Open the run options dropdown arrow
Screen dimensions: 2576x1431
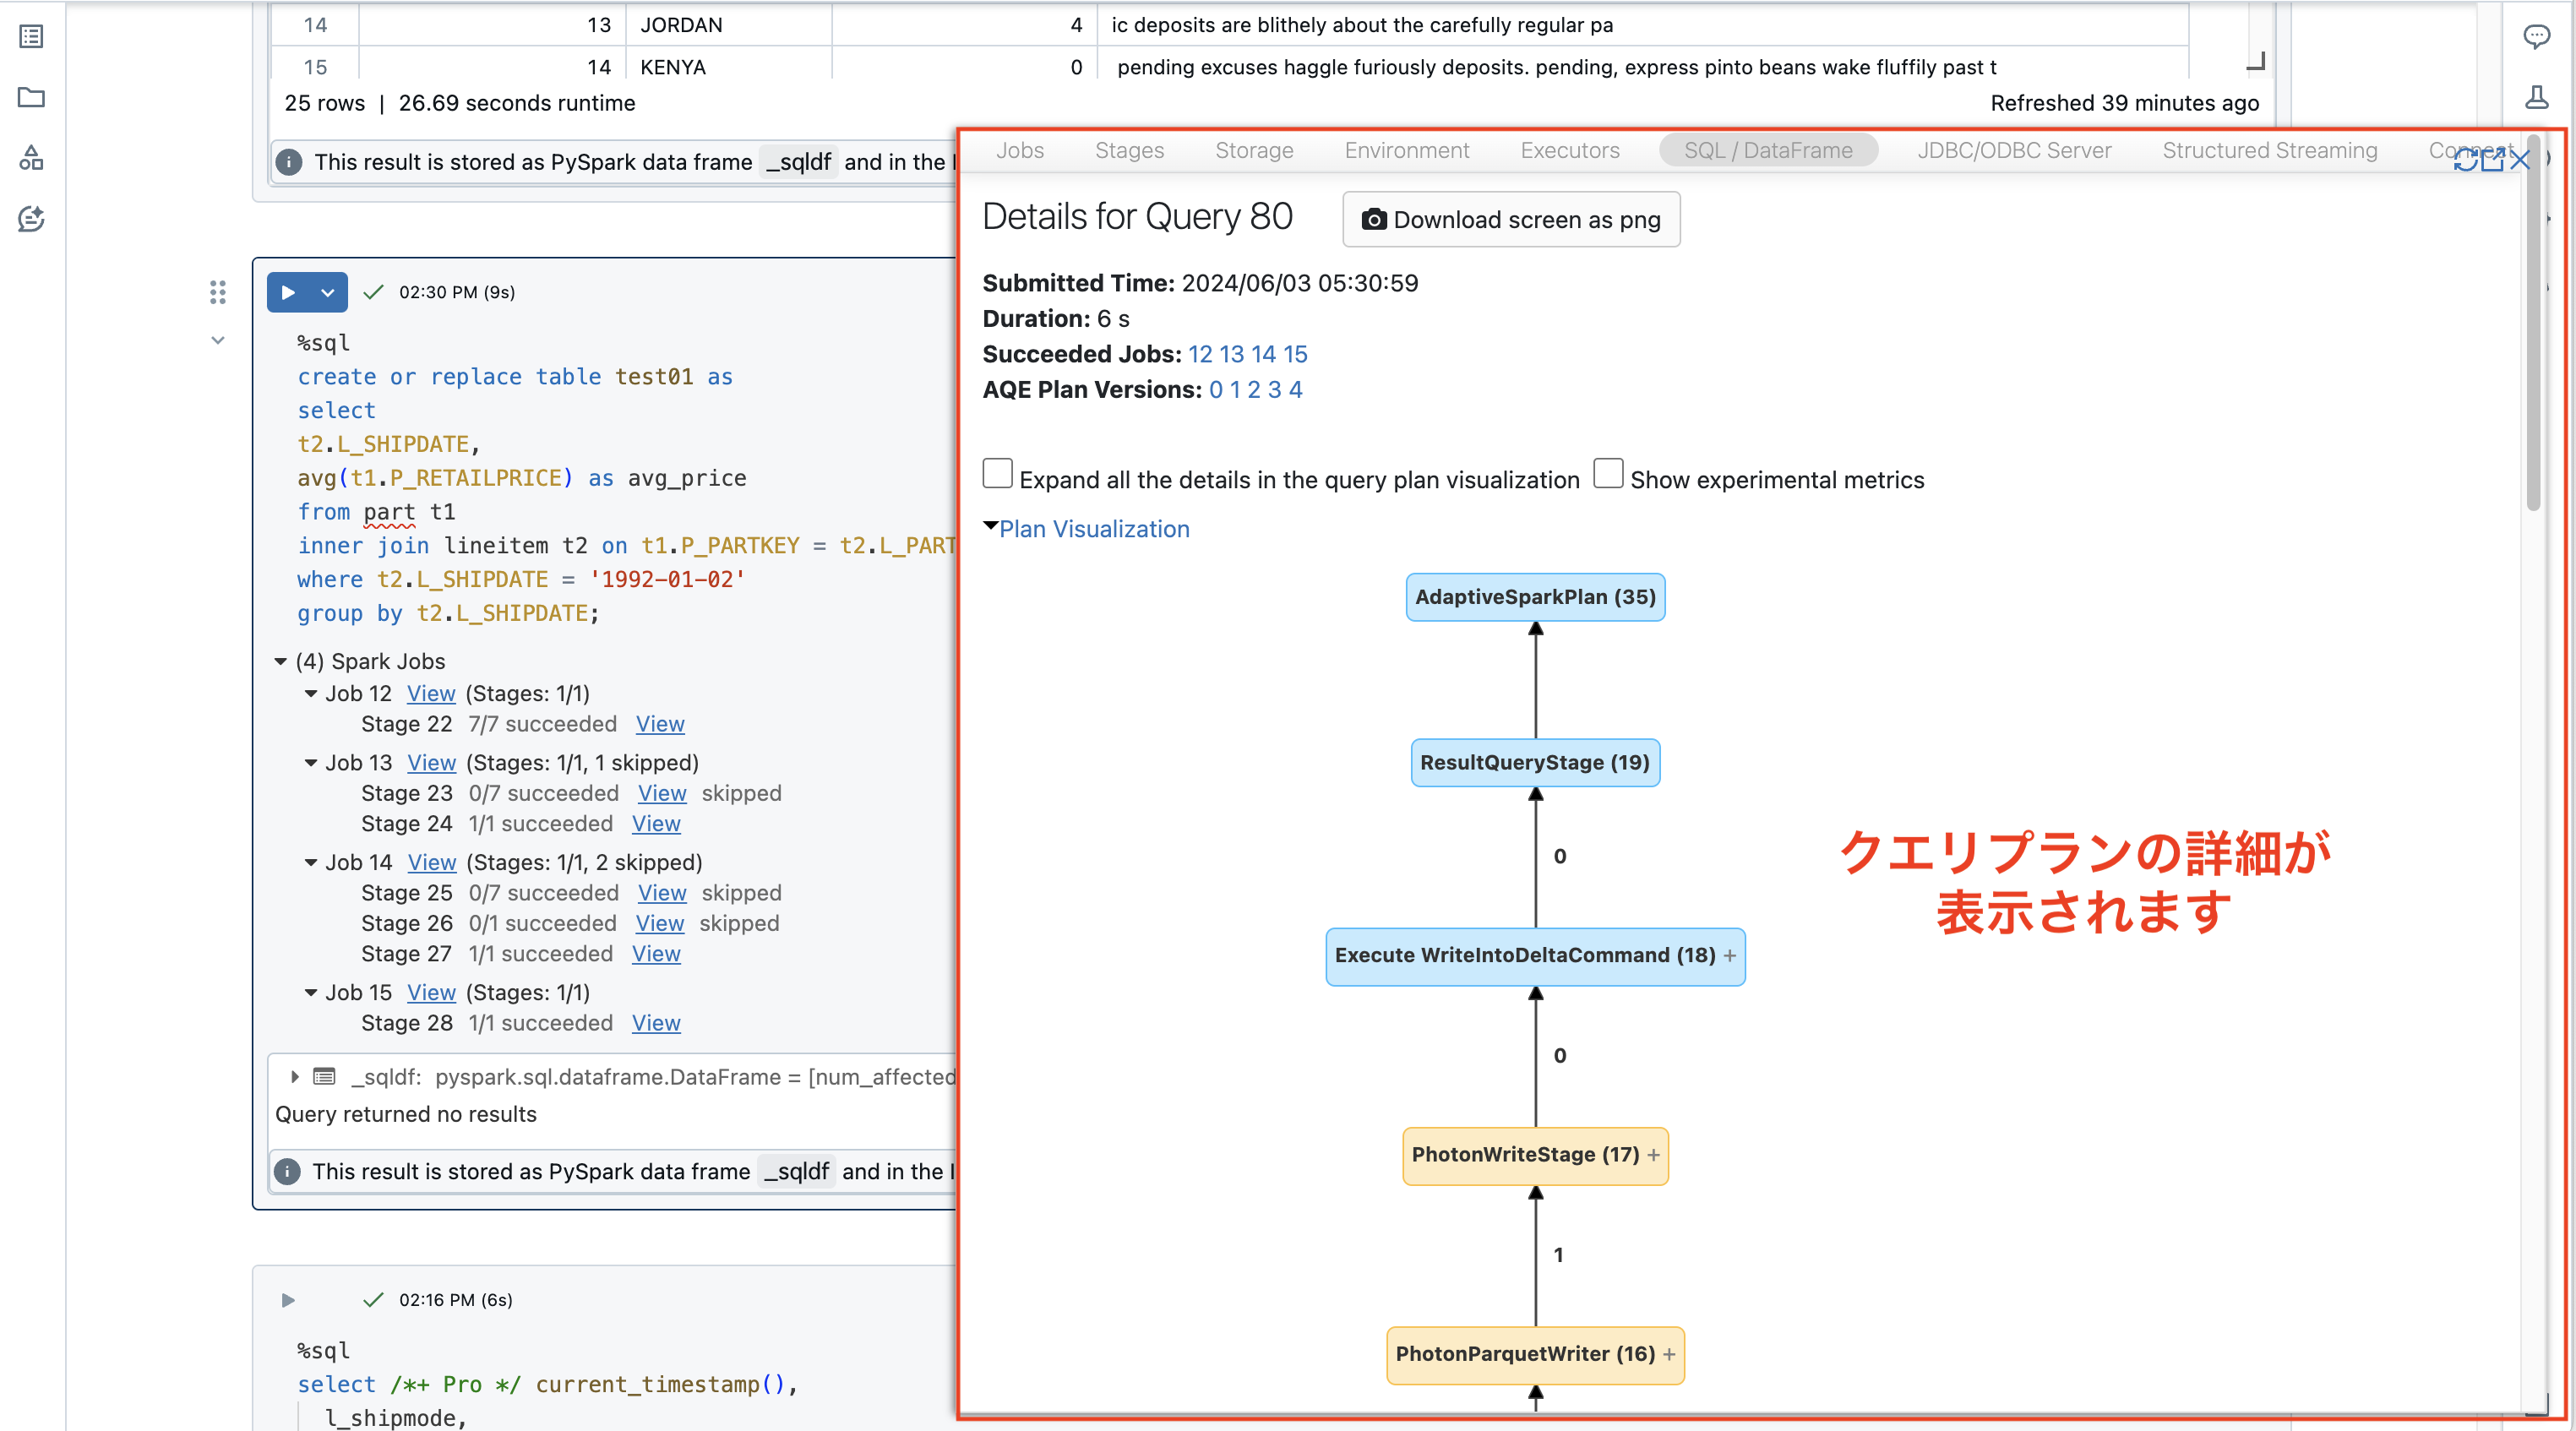pos(327,292)
